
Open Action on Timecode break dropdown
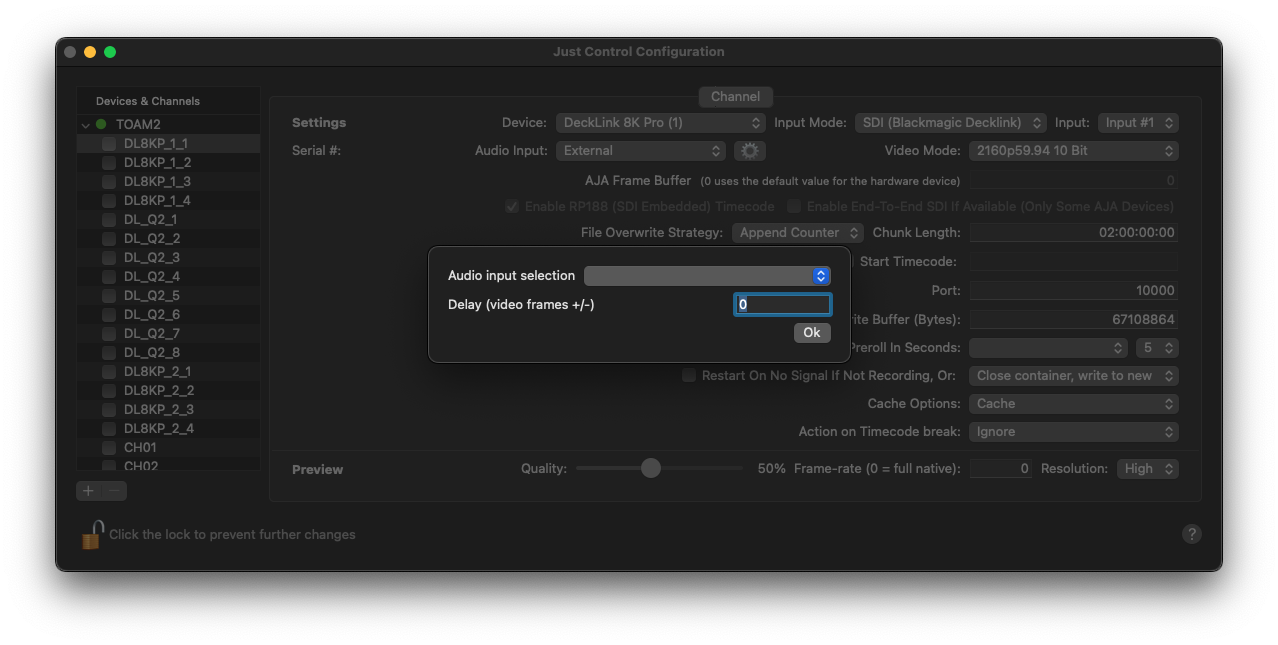[x=1074, y=432]
